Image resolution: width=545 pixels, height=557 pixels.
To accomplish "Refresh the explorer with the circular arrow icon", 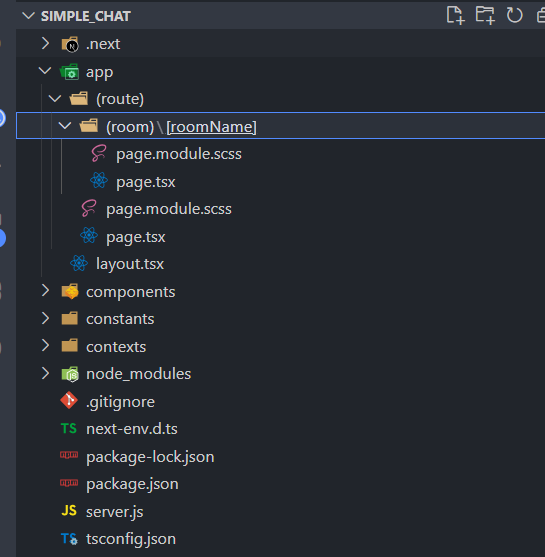I will tap(514, 16).
